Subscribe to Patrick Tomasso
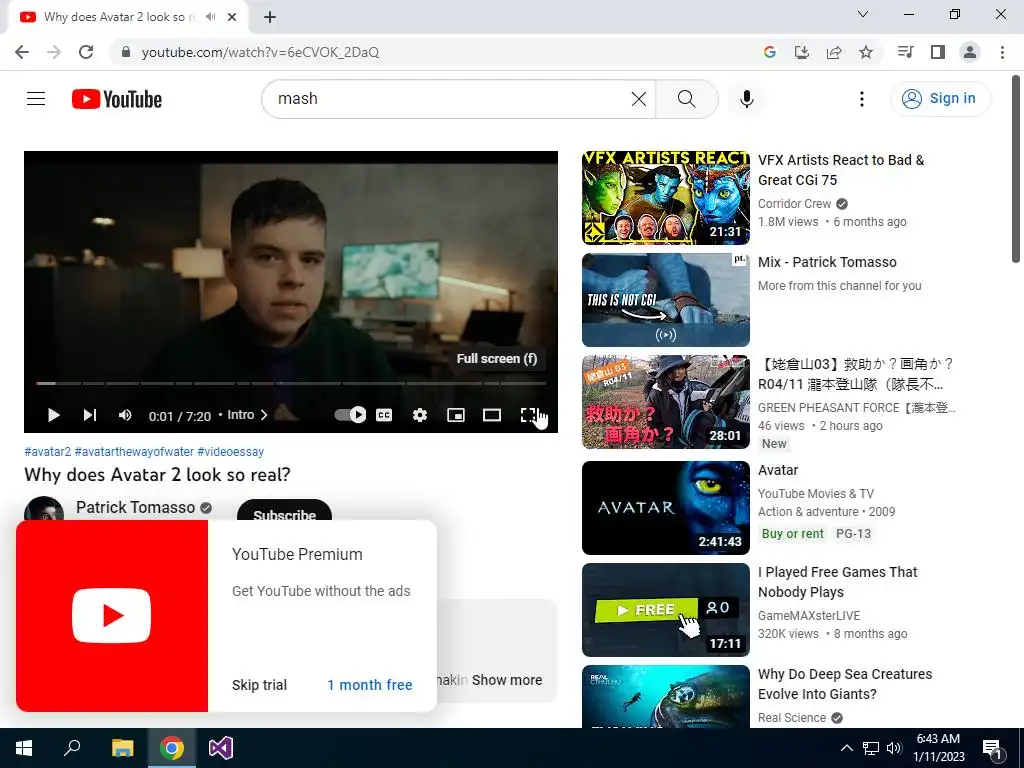 click(284, 511)
